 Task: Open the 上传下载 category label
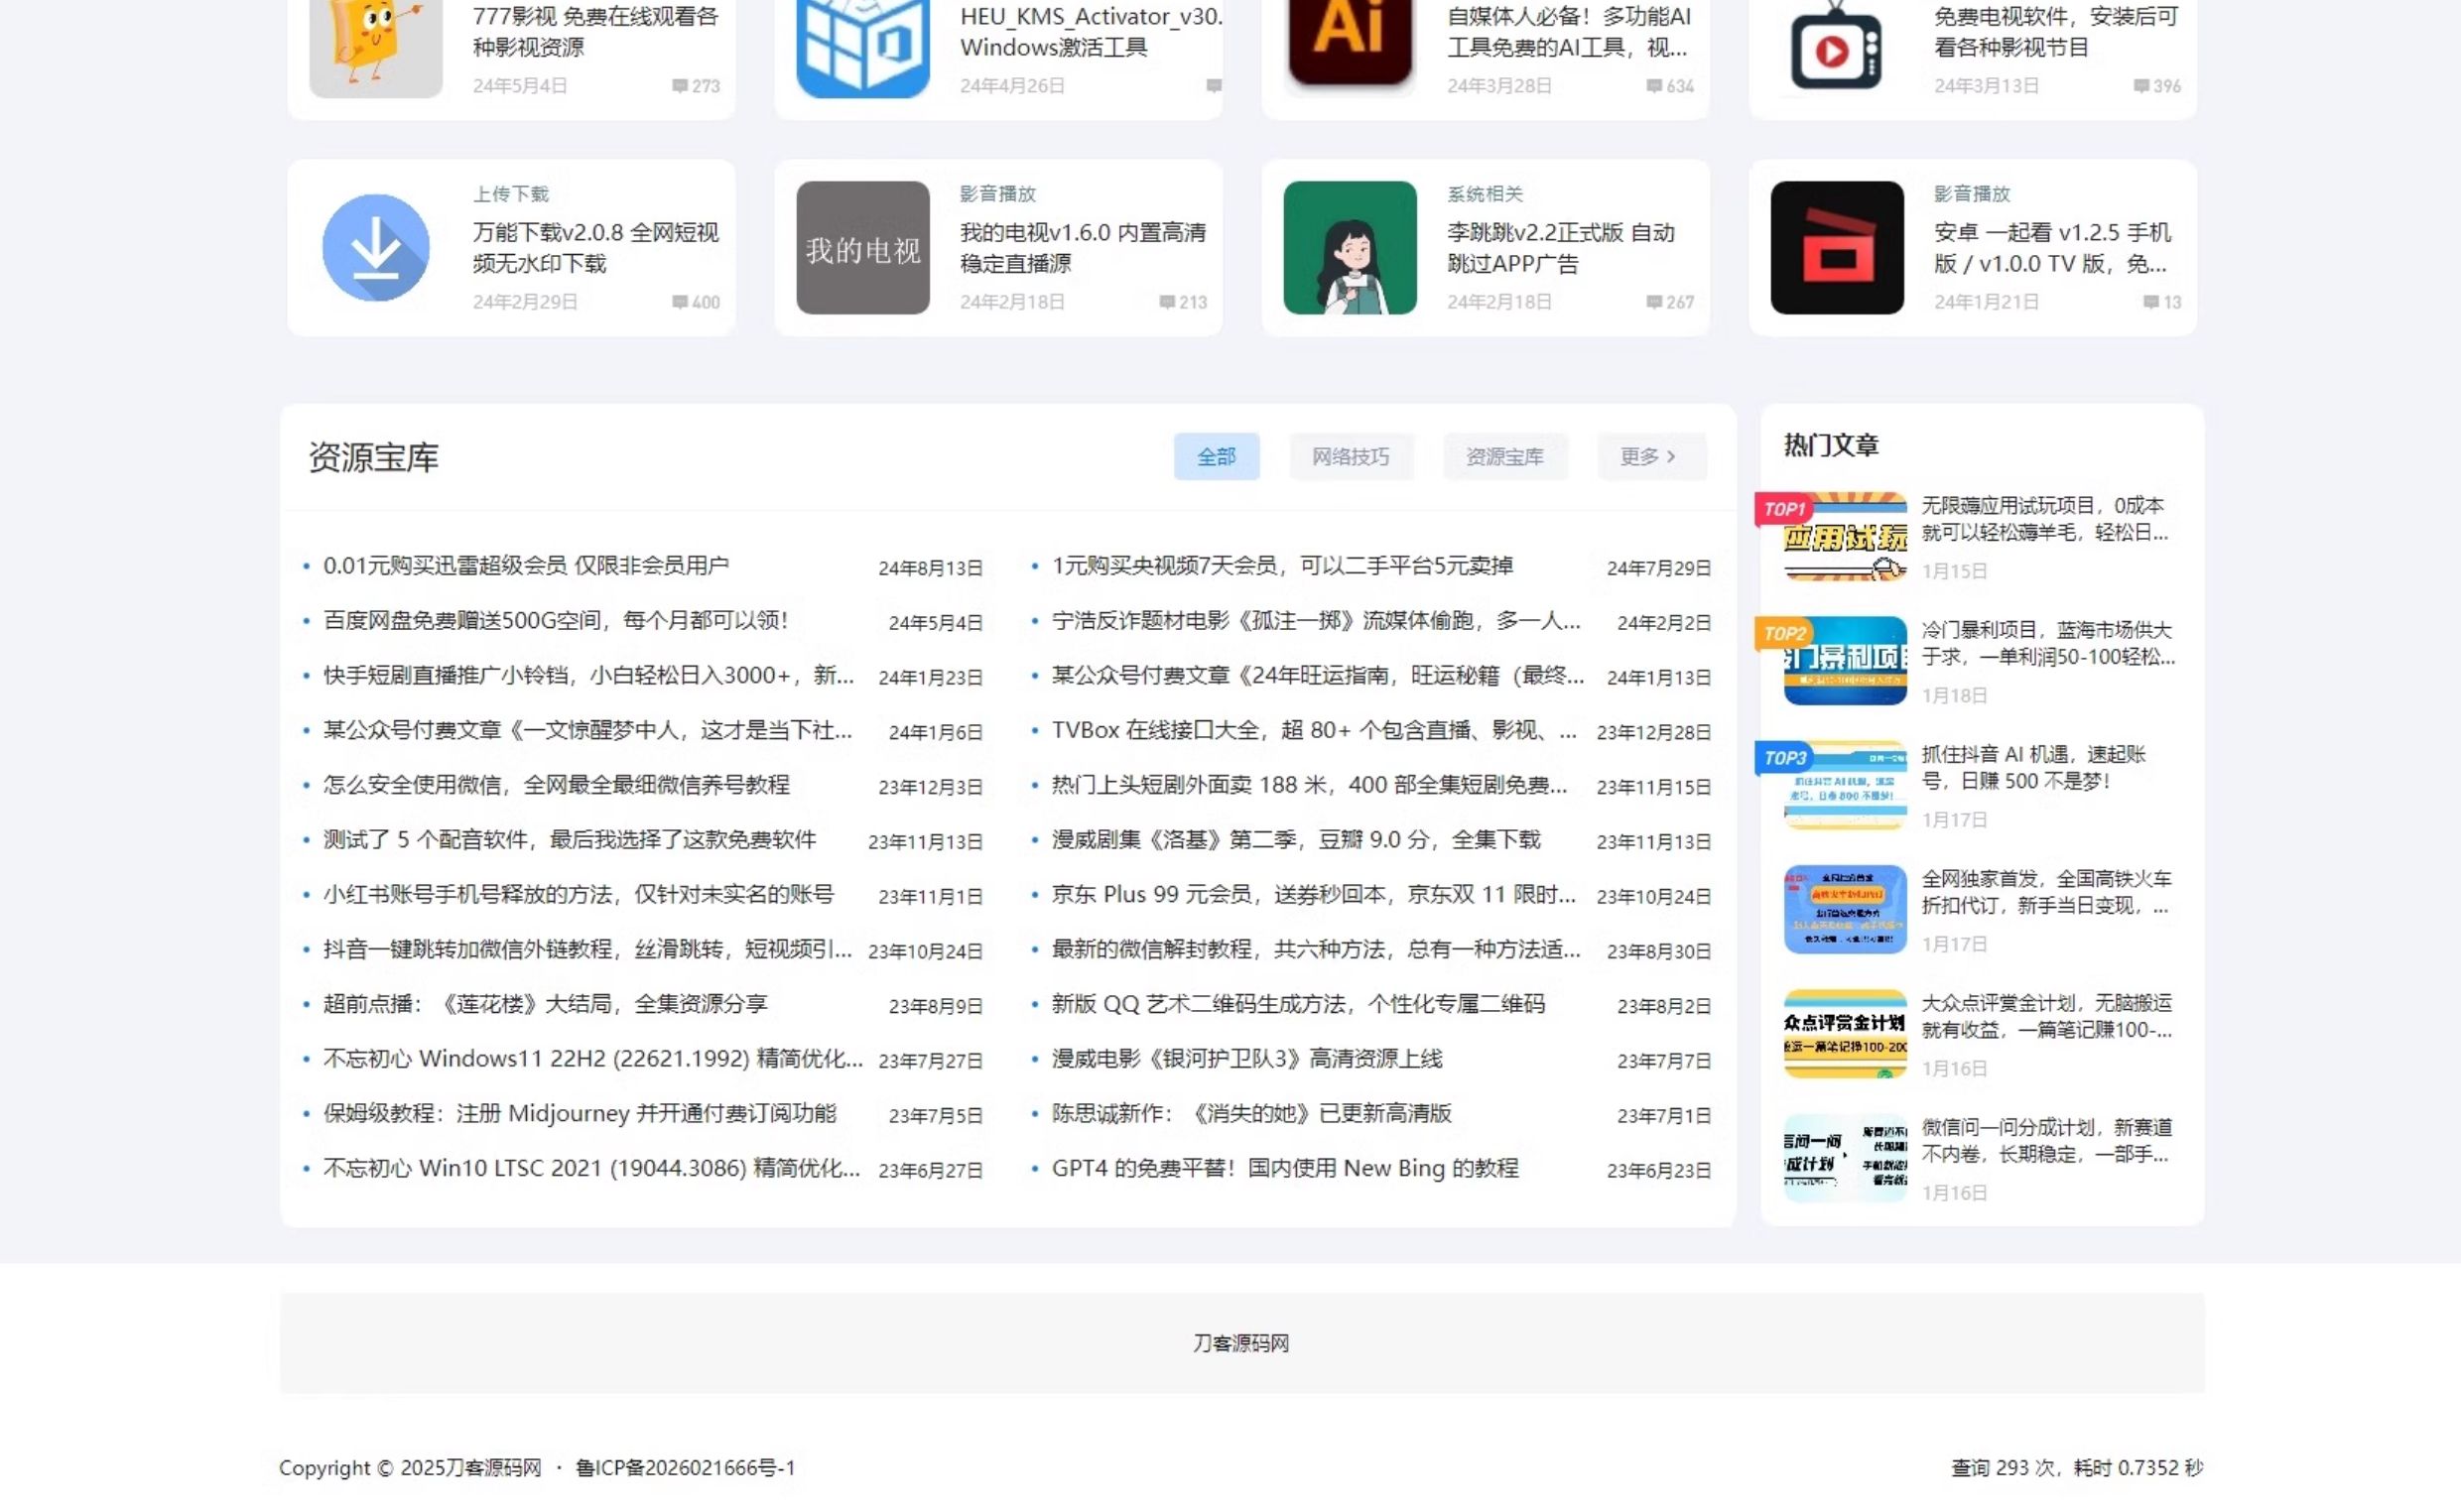click(x=511, y=194)
